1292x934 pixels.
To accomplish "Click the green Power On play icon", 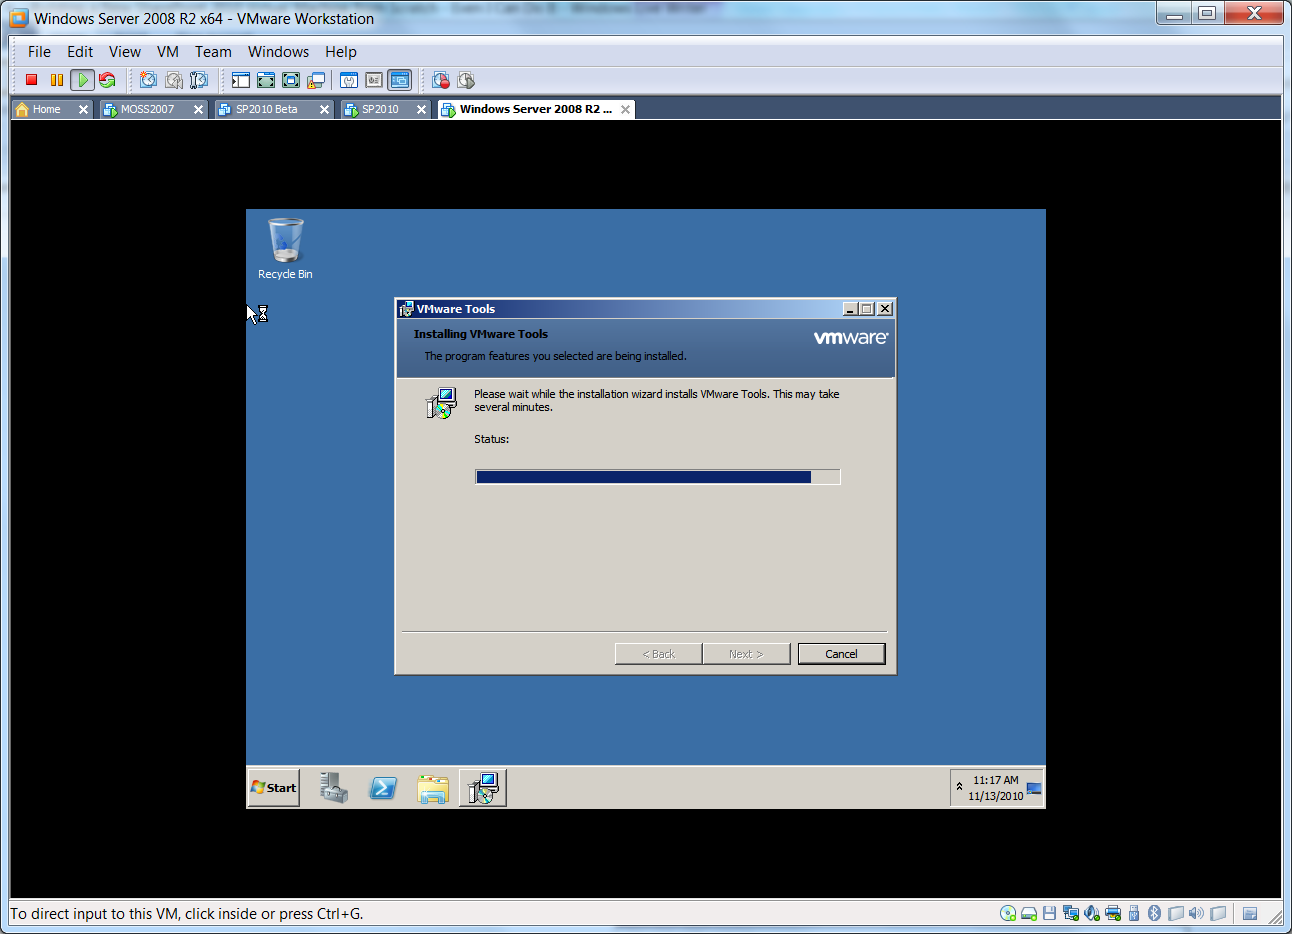I will pos(83,80).
